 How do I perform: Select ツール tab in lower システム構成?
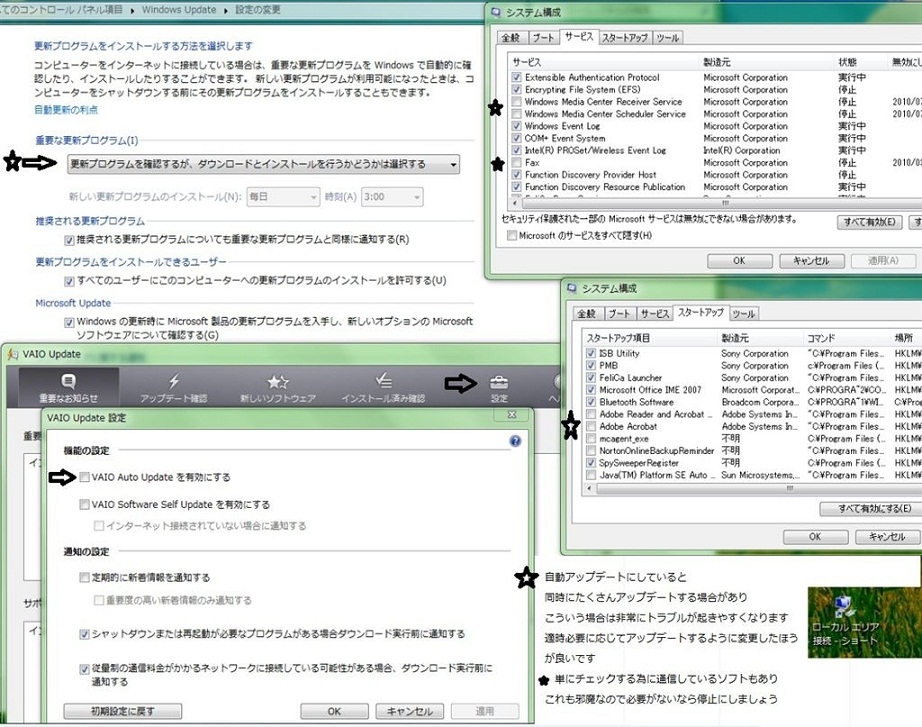(x=743, y=314)
